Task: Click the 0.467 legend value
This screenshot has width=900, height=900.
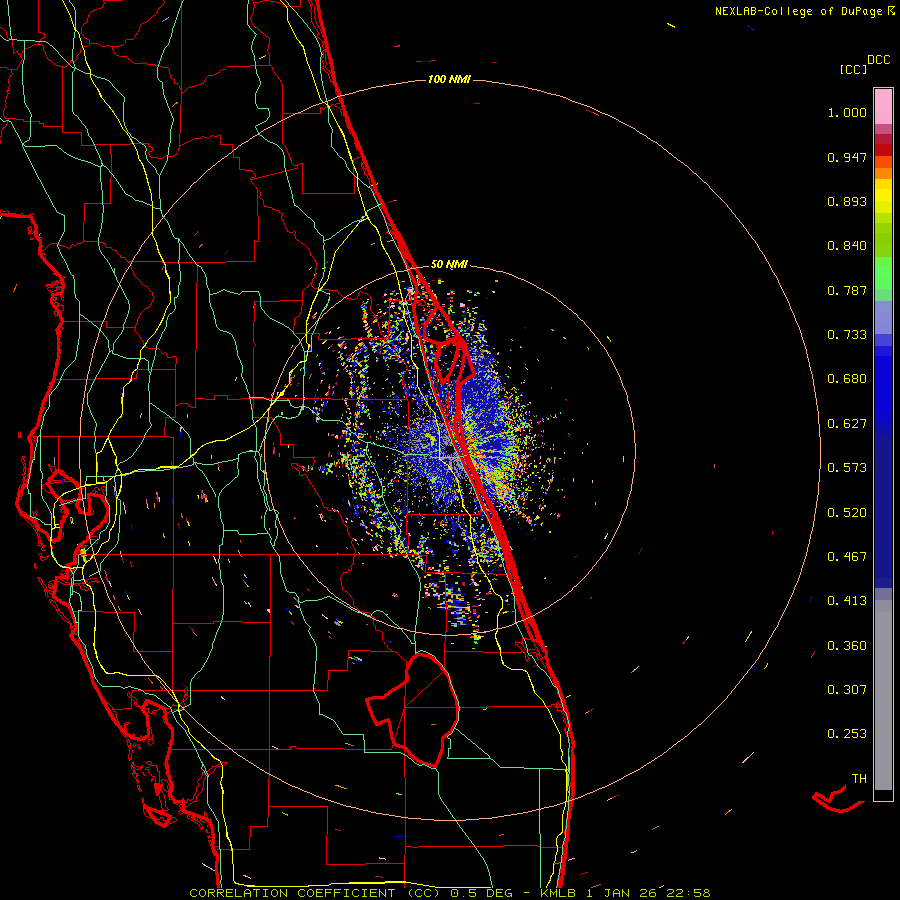Action: tap(847, 557)
